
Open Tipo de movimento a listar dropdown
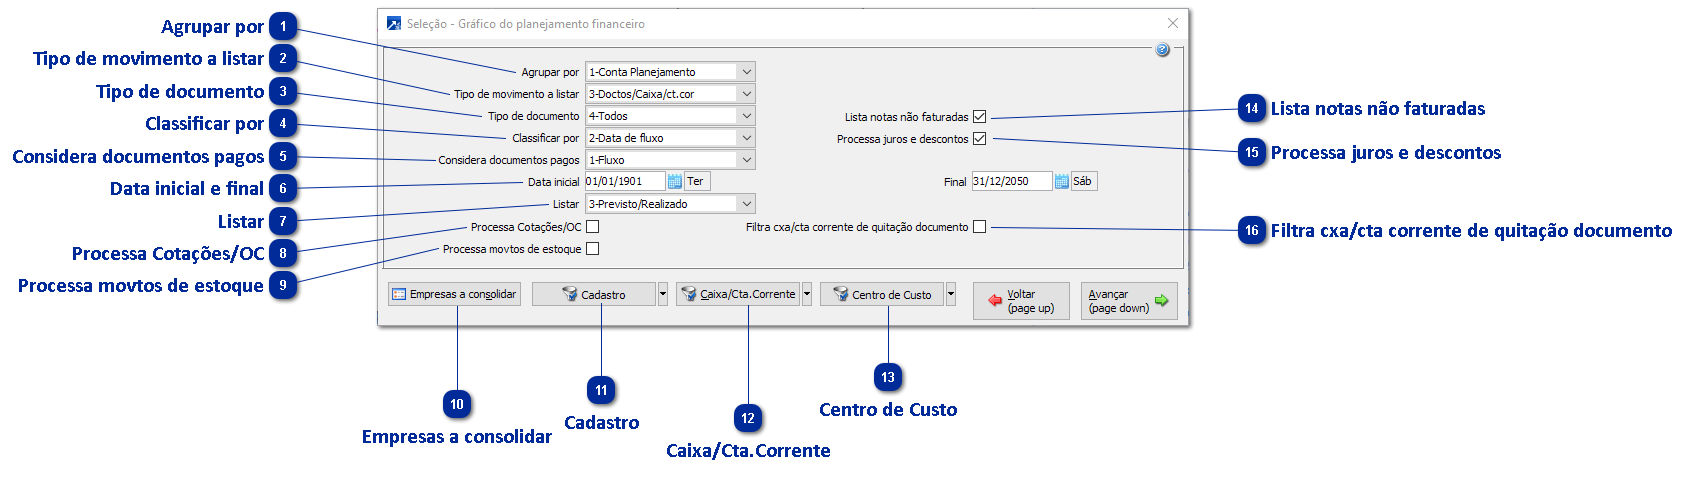(746, 94)
